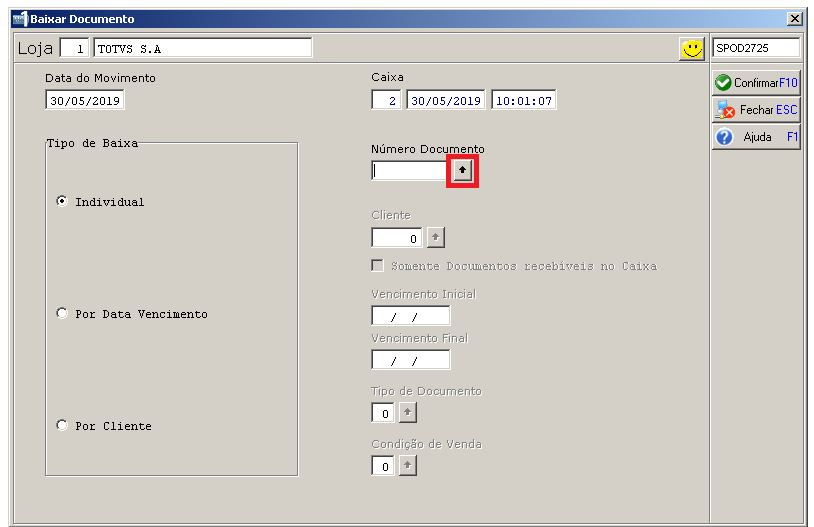Click the yellow smiley face icon

(x=691, y=49)
